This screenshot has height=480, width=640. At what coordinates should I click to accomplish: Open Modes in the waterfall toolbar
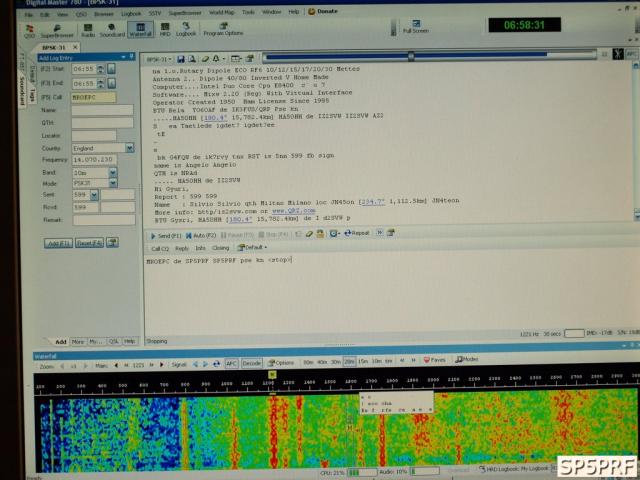coord(467,359)
